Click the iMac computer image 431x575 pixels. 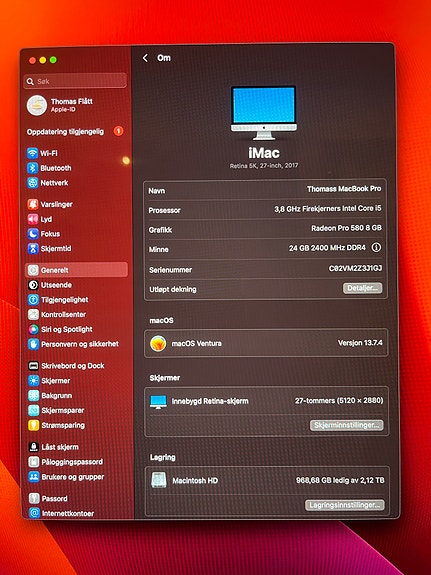click(264, 113)
